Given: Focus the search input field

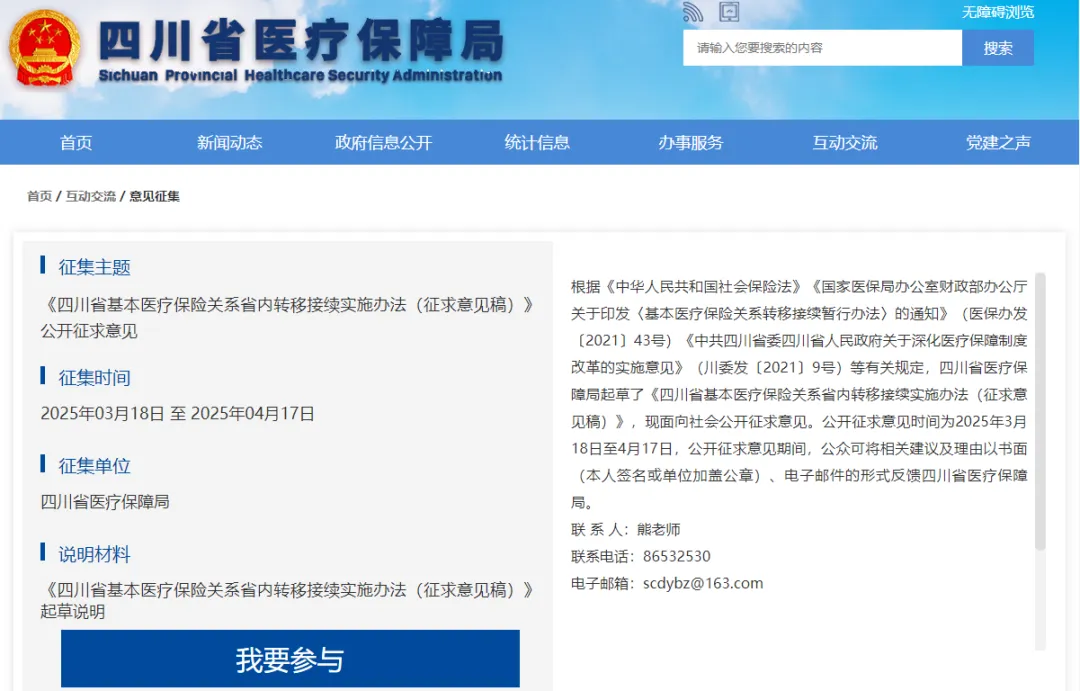Looking at the screenshot, I should (822, 48).
